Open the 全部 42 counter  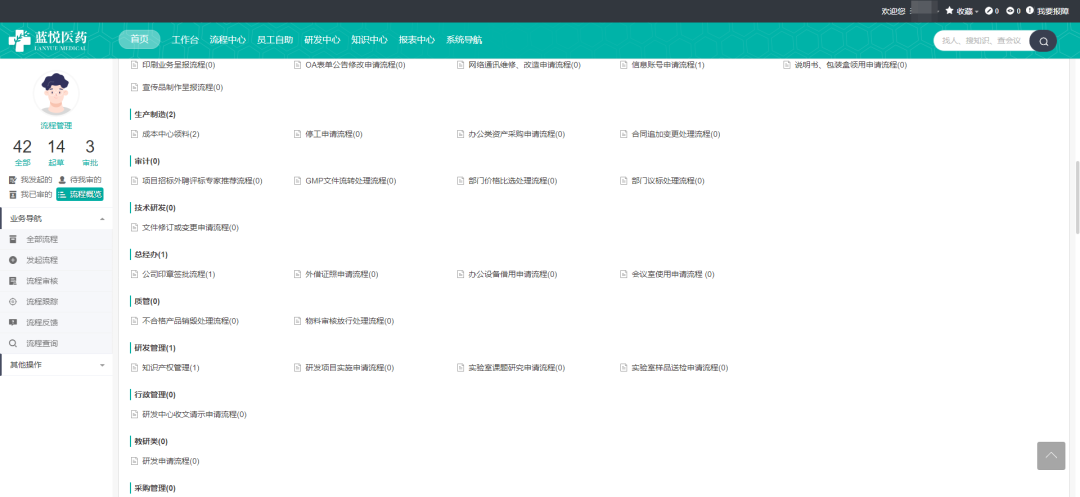pyautogui.click(x=23, y=153)
